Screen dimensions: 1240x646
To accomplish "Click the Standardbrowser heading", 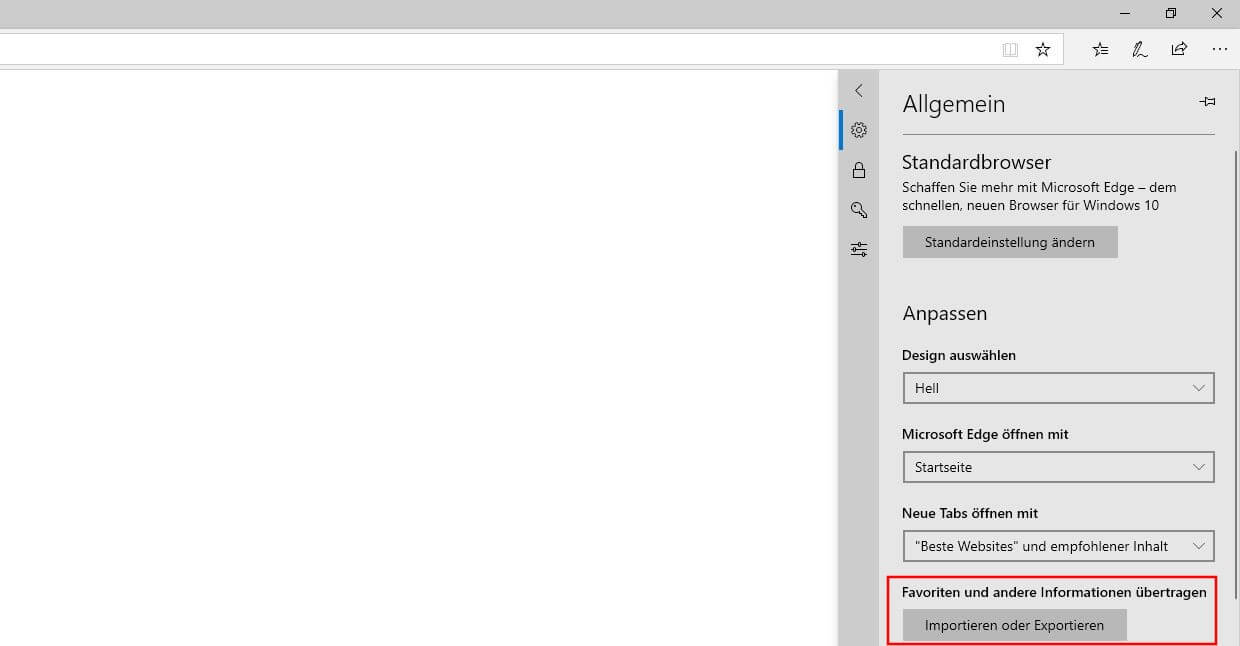I will 977,162.
